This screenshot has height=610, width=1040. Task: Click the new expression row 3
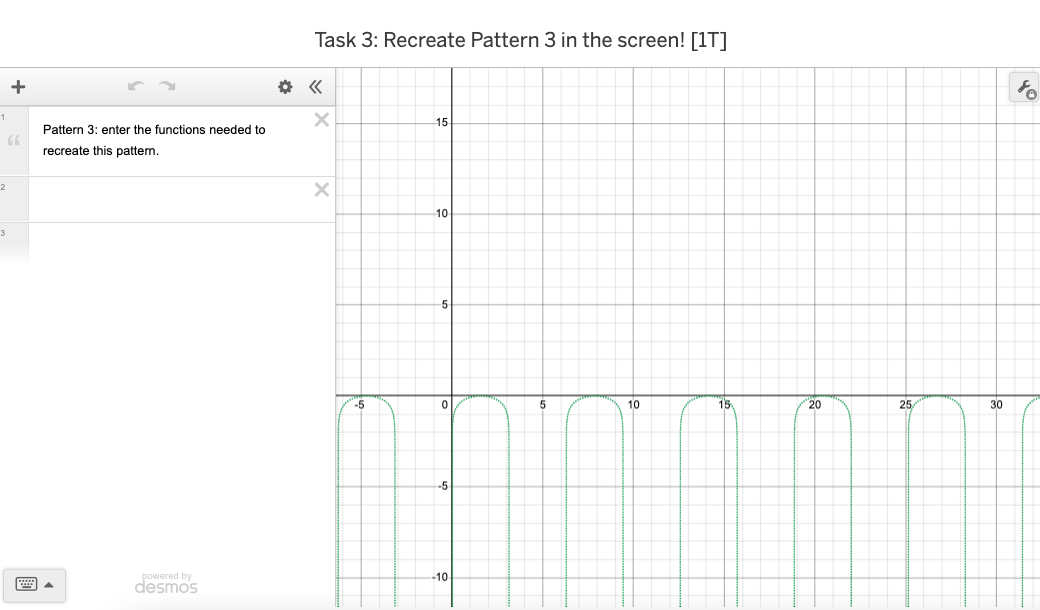(182, 243)
